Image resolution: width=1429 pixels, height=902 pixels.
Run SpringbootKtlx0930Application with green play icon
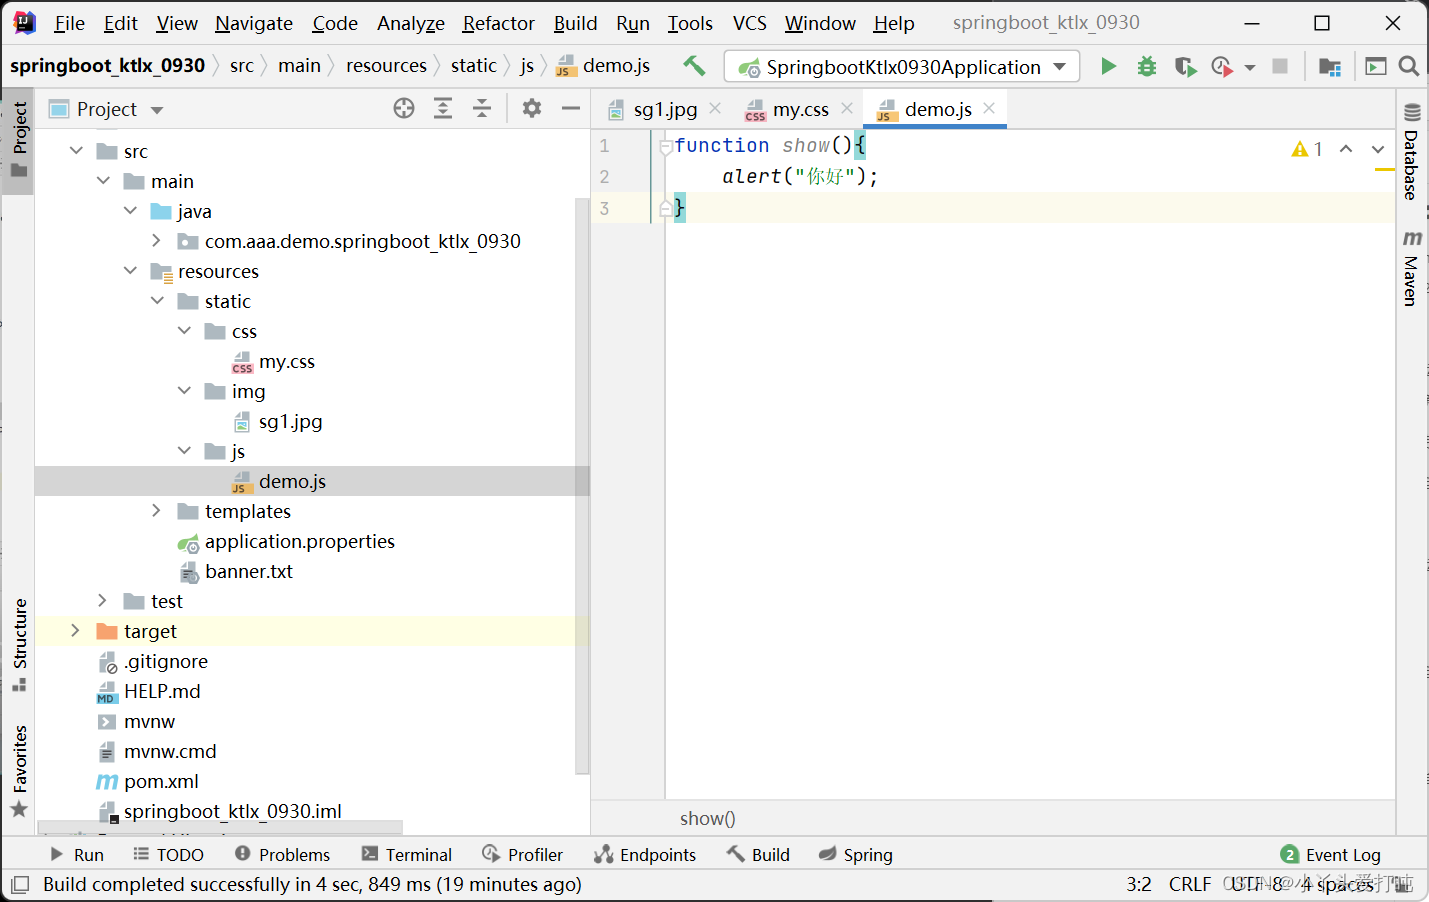pos(1108,66)
